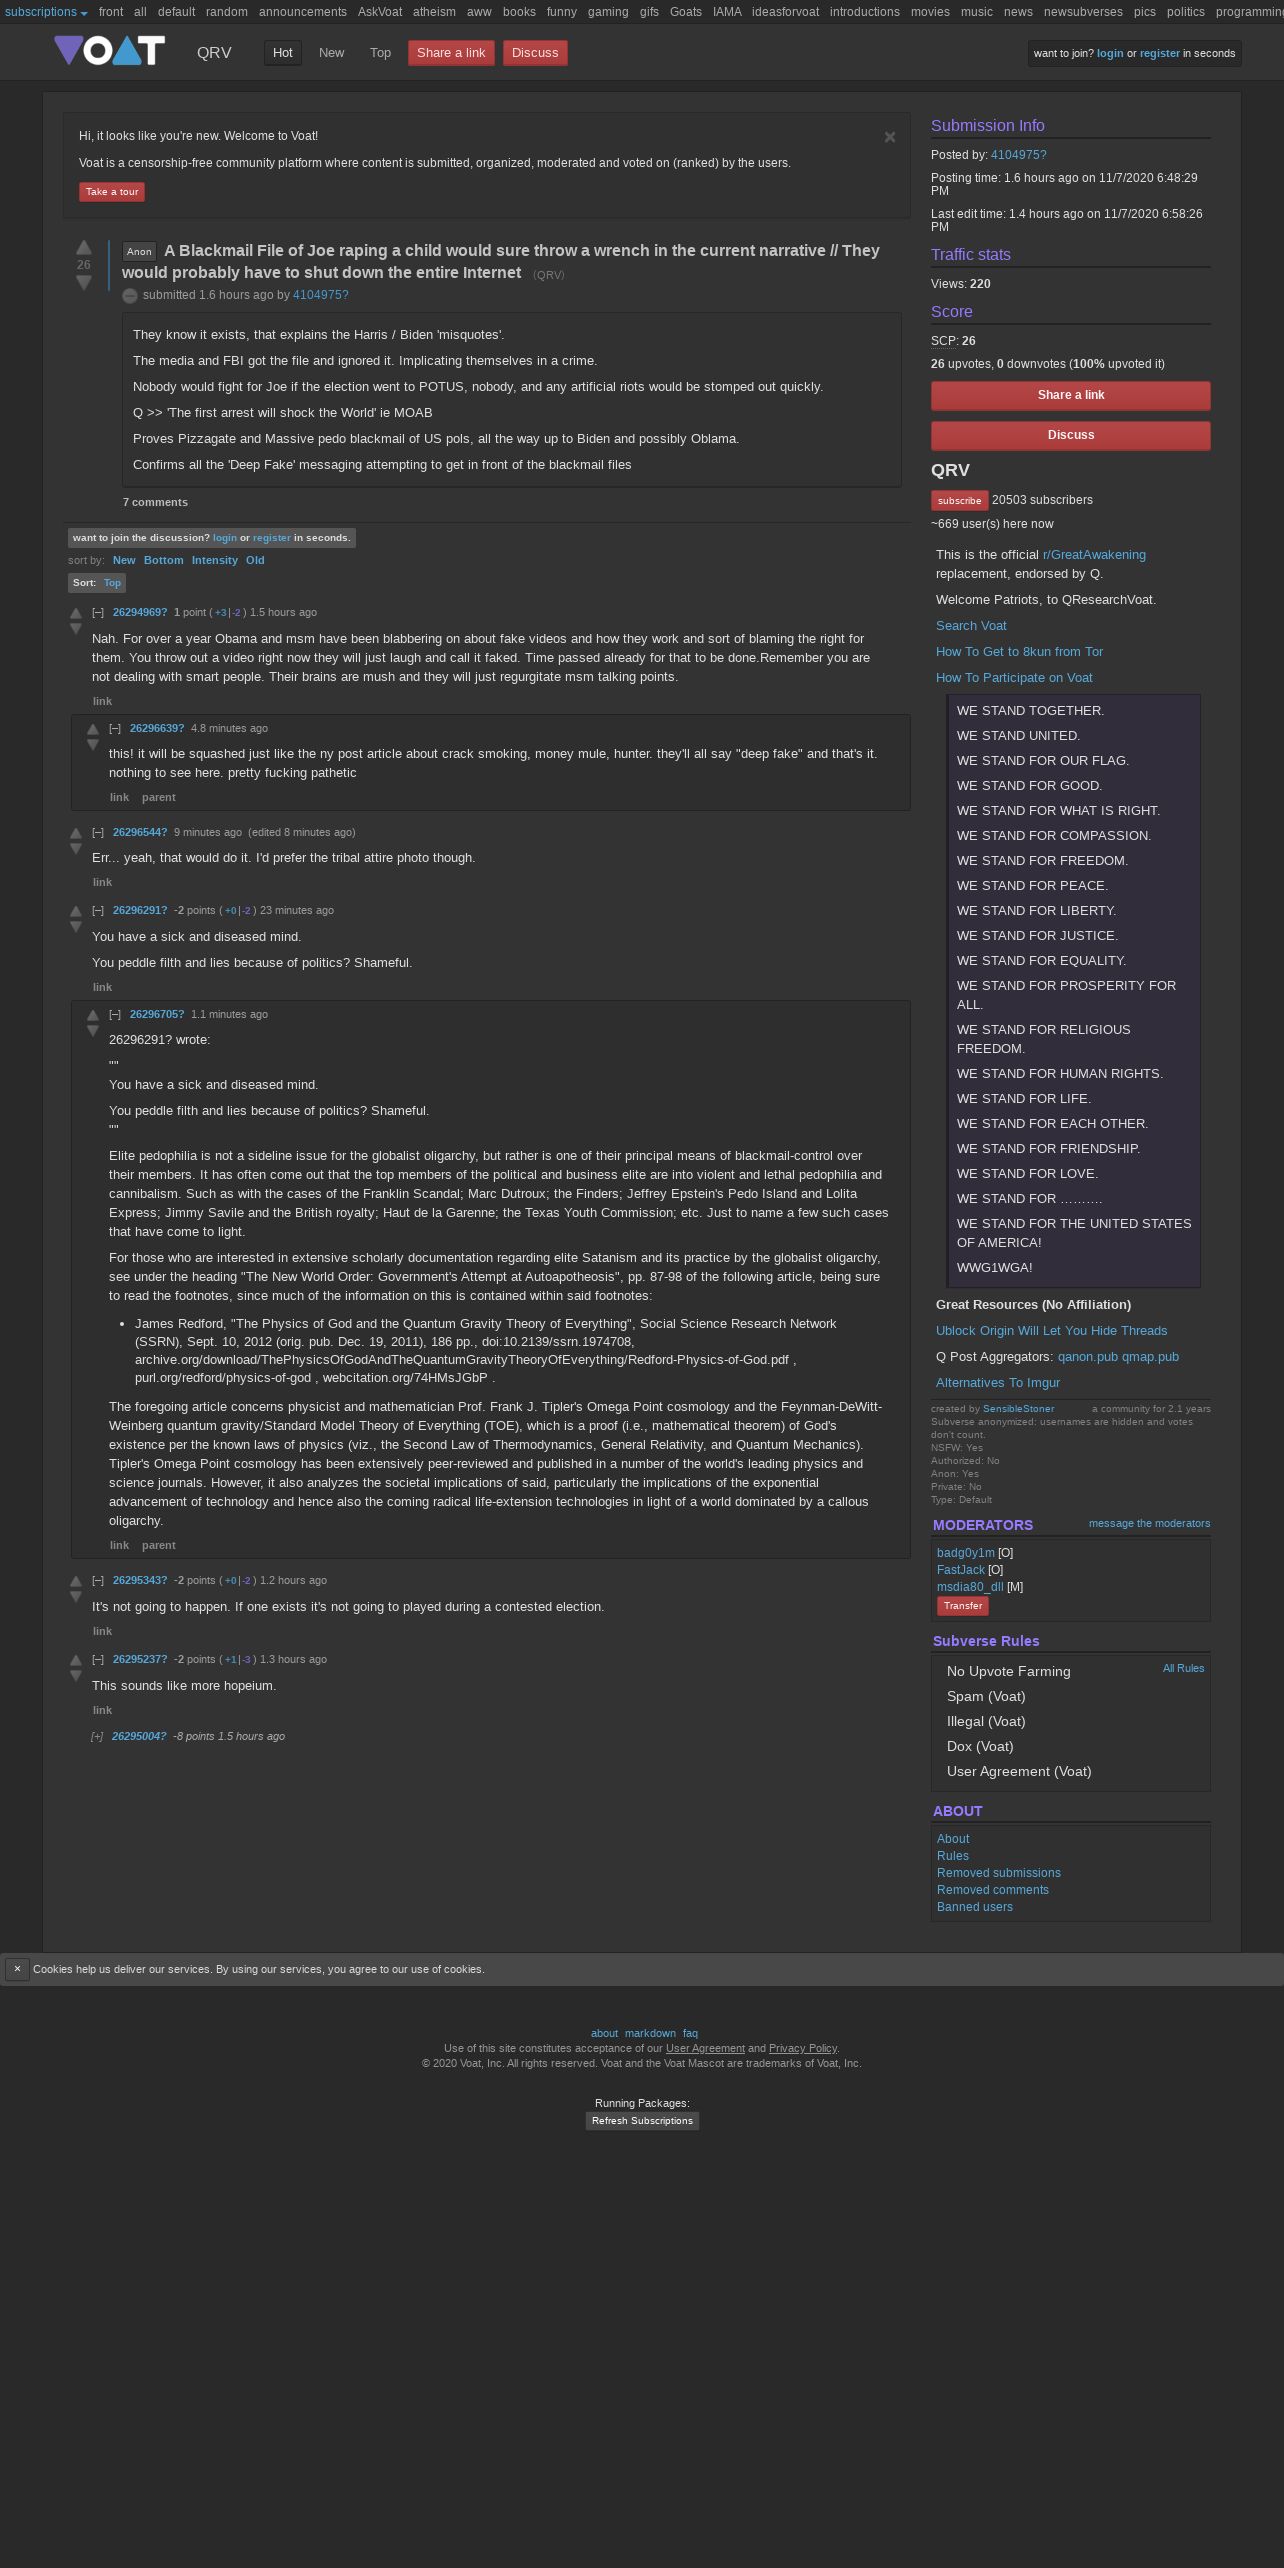Screen dimensions: 1284x2568
Task: Upvote comment 26296705
Action: point(92,1015)
